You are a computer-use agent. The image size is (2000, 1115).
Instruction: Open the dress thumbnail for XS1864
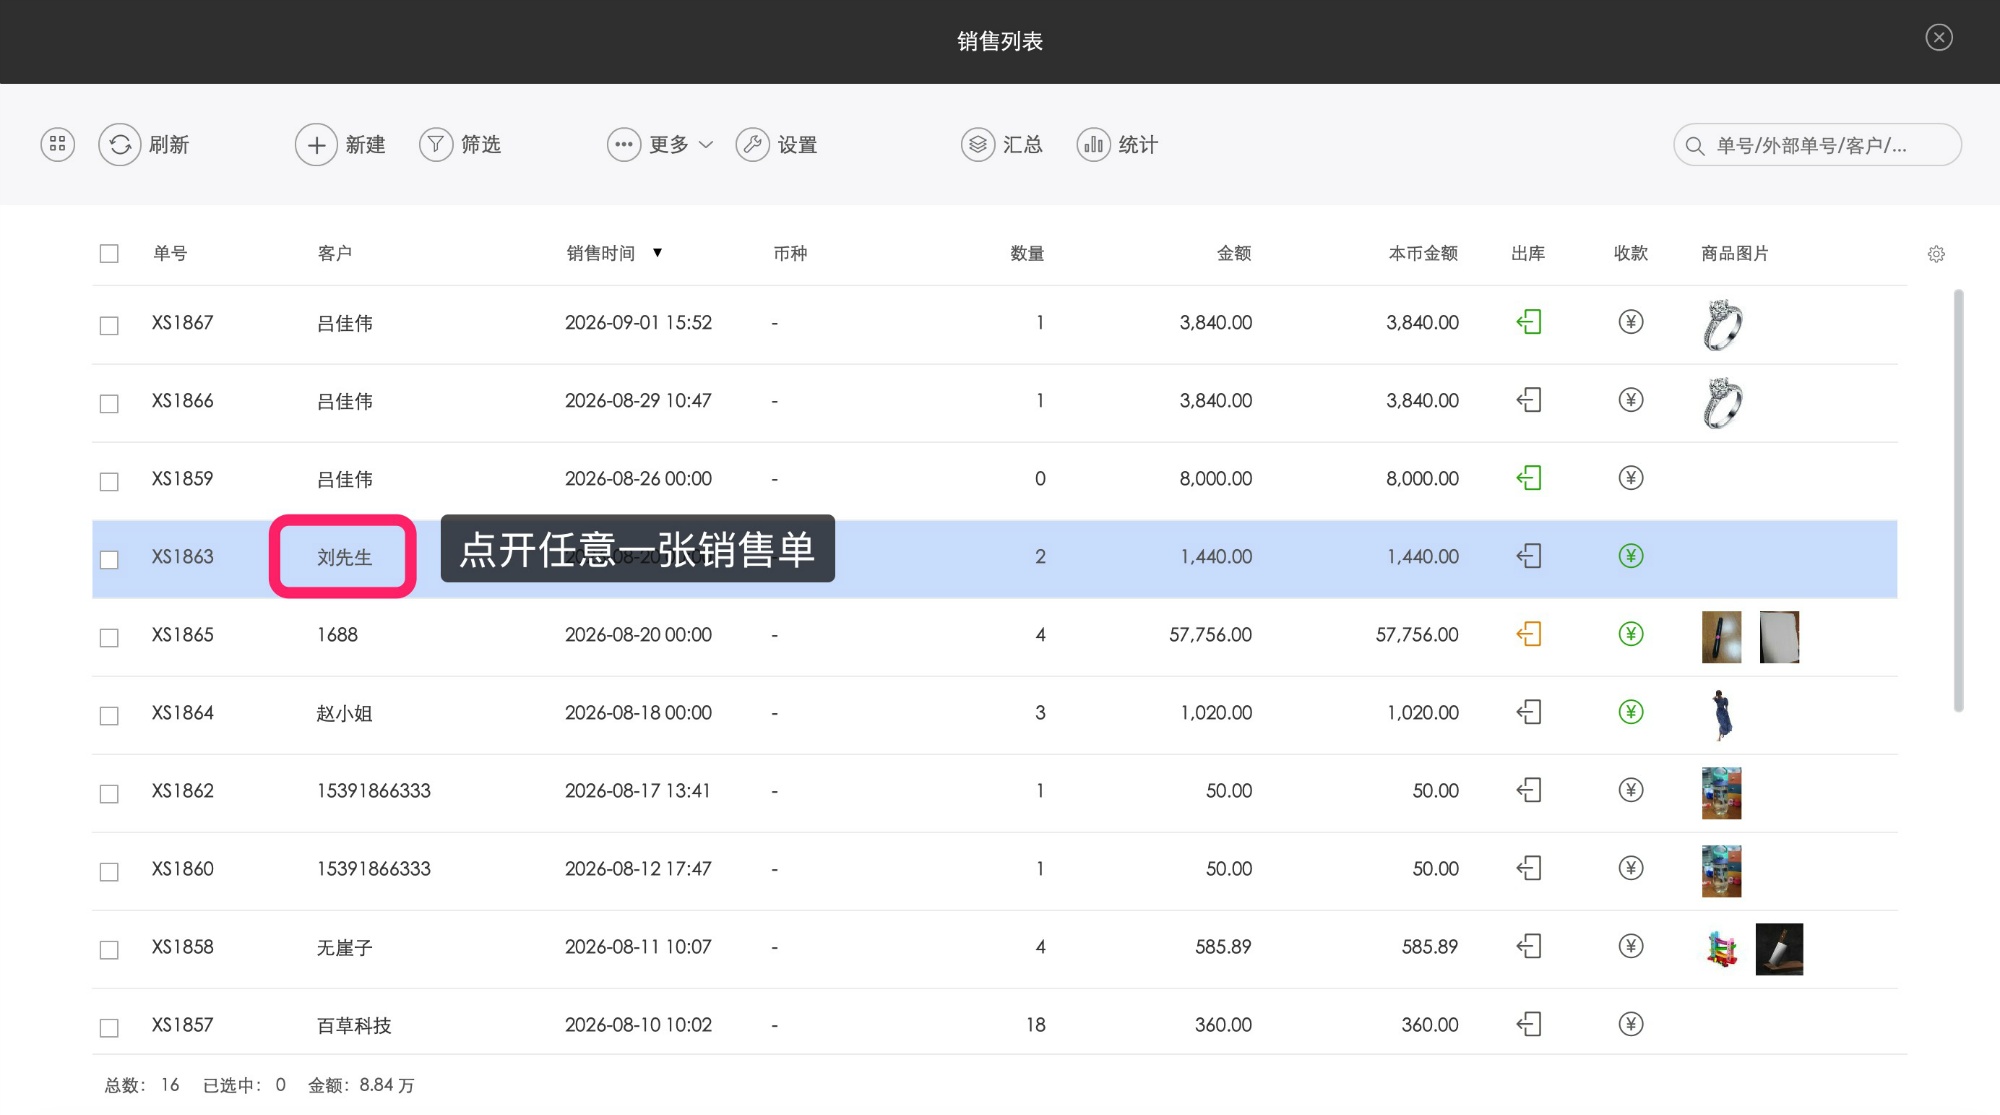[1721, 715]
